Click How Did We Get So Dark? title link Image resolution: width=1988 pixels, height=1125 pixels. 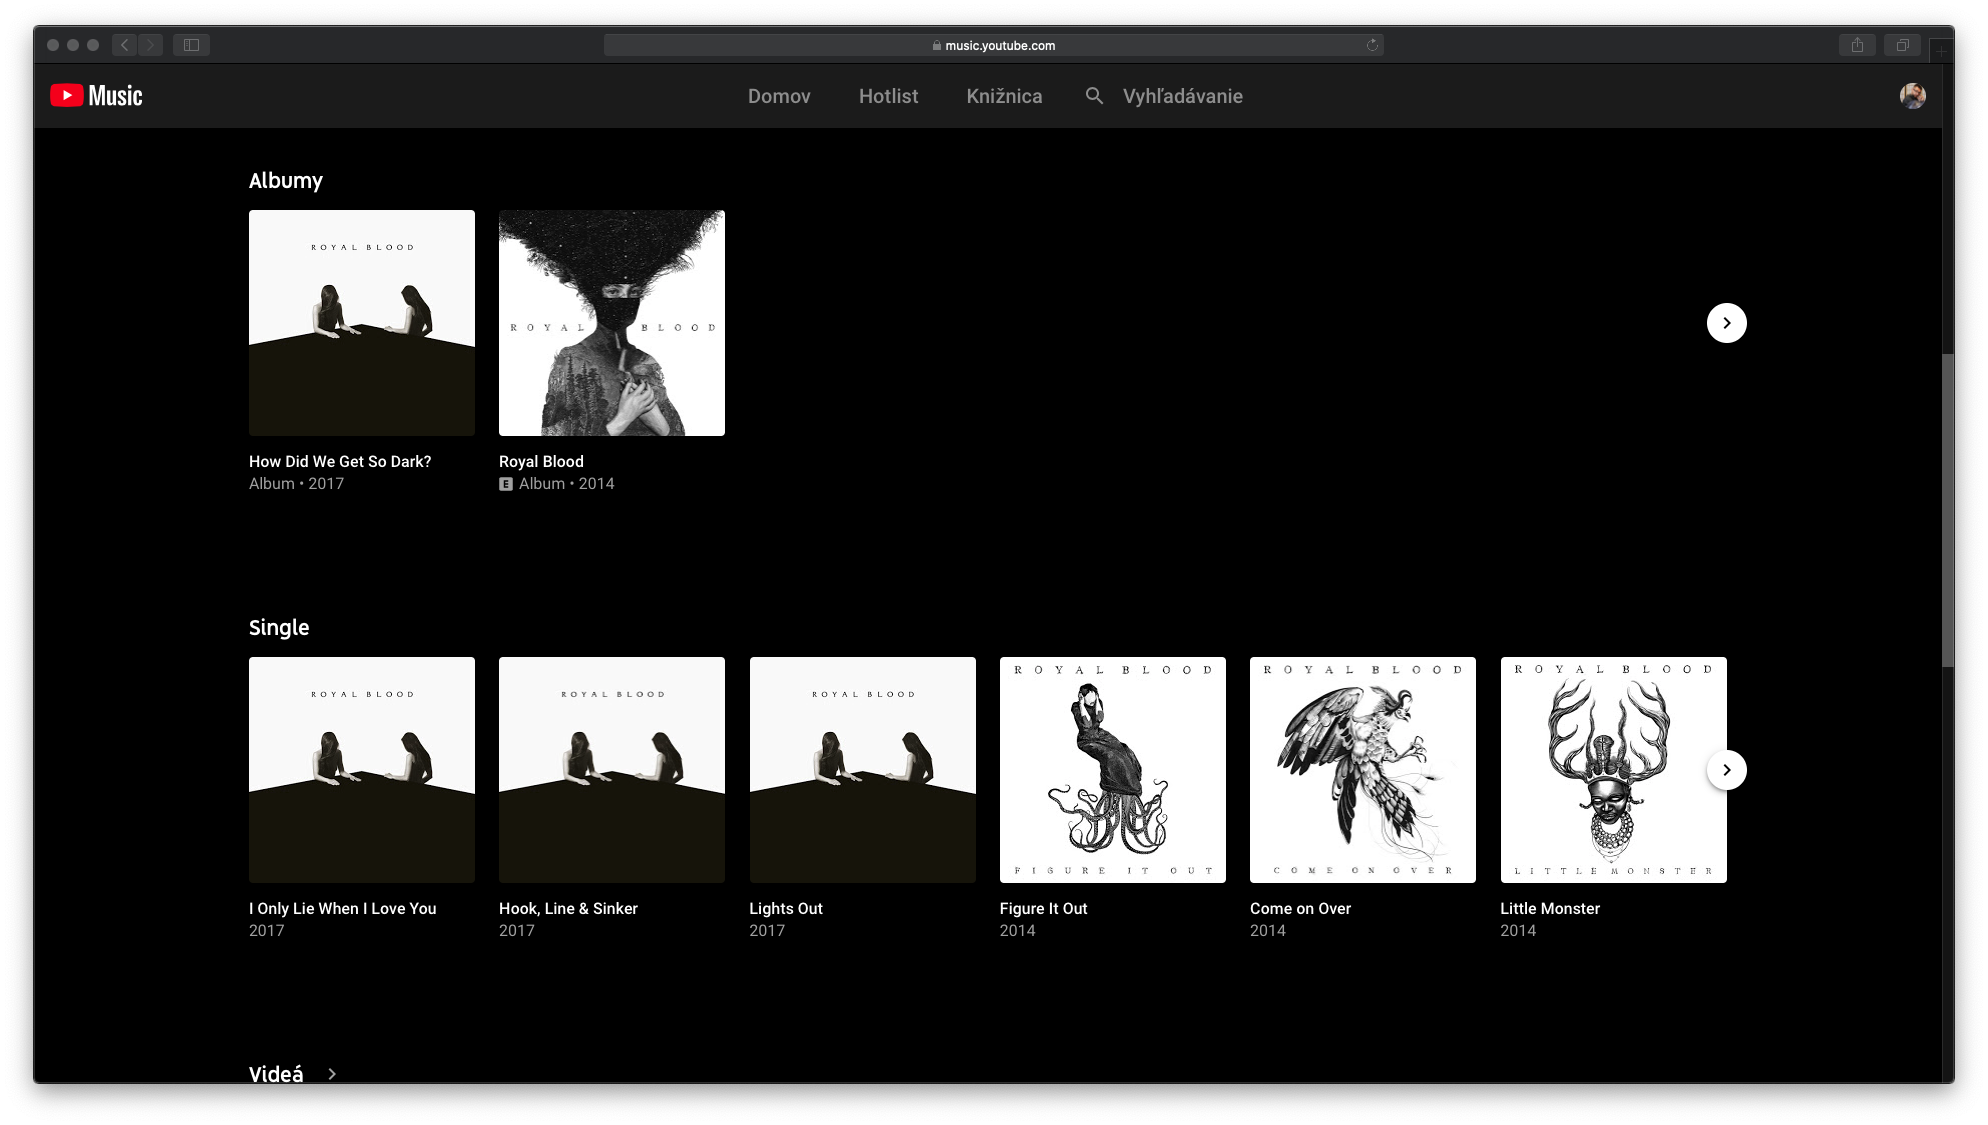340,461
